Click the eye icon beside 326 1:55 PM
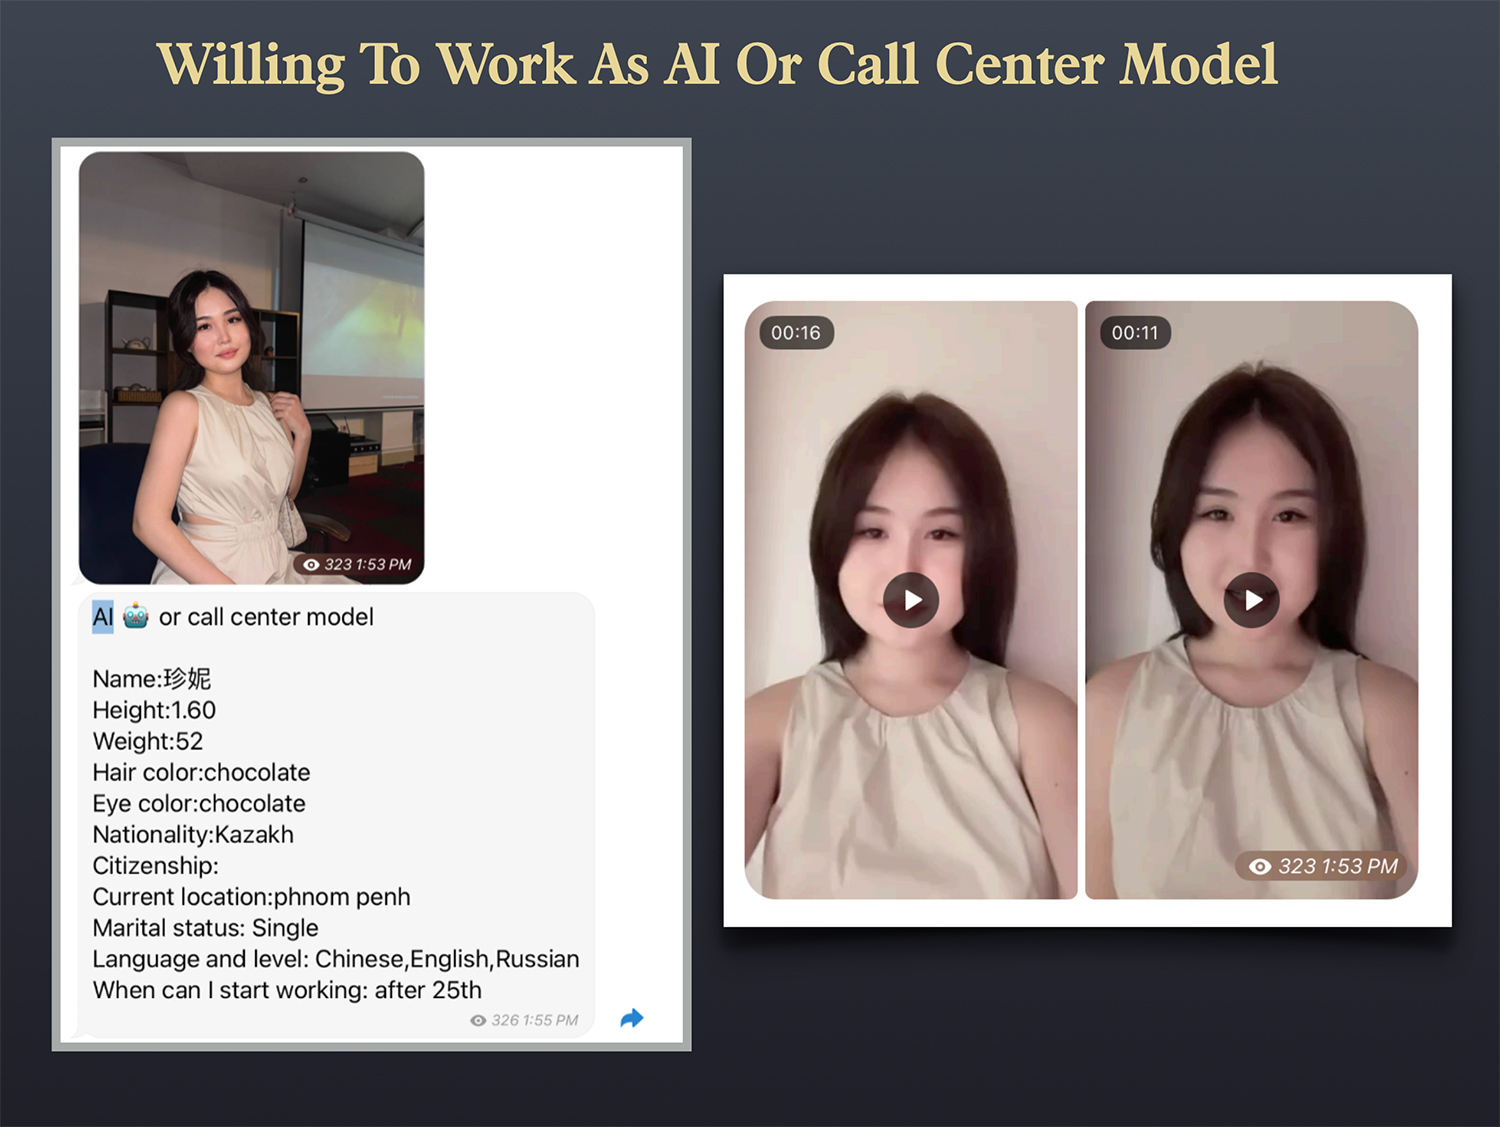Screen dimensions: 1500x1127 tap(478, 1020)
